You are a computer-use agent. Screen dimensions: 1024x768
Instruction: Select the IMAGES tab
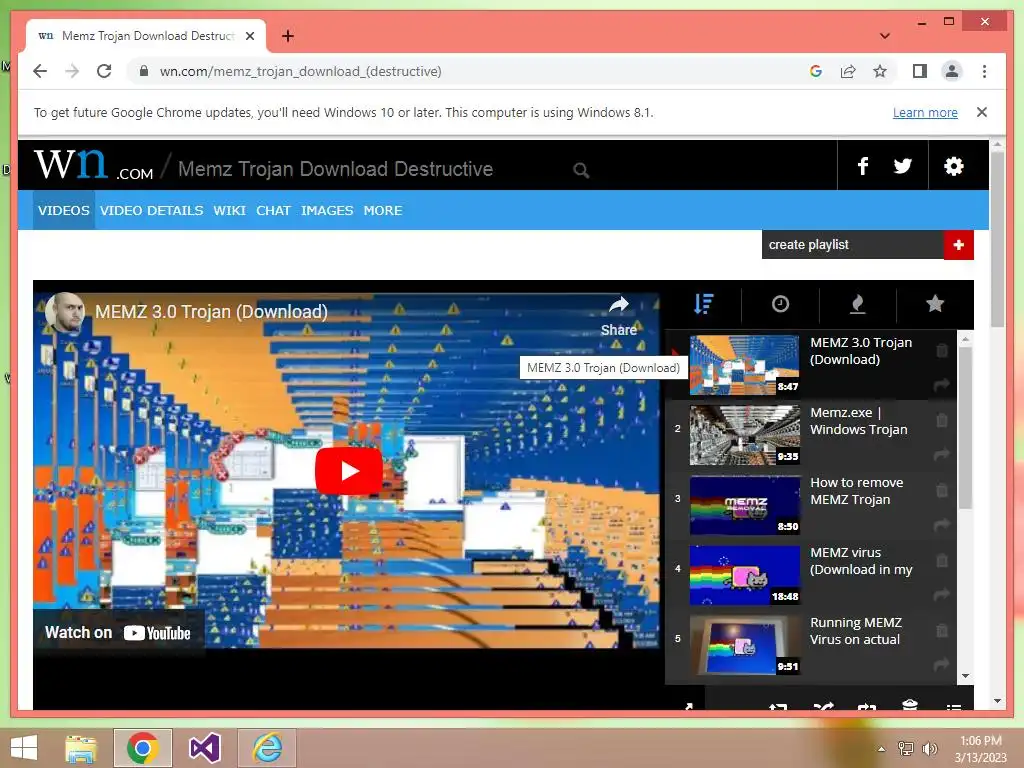tap(327, 210)
